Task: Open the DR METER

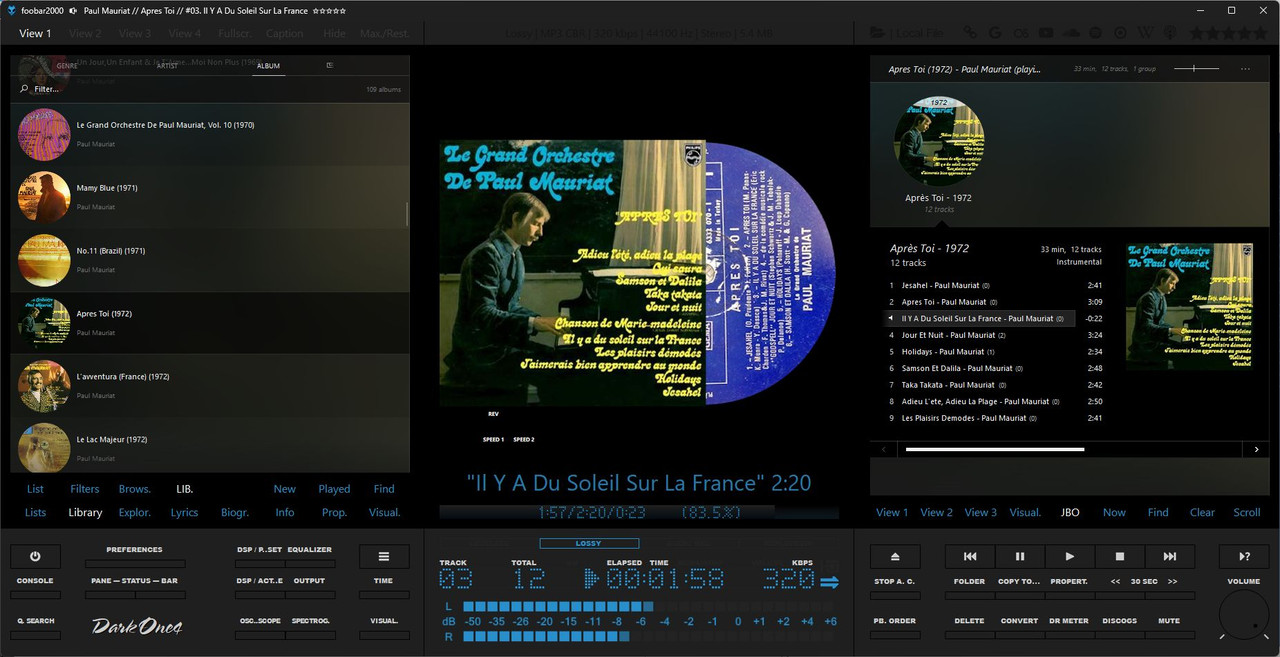Action: [x=1069, y=621]
